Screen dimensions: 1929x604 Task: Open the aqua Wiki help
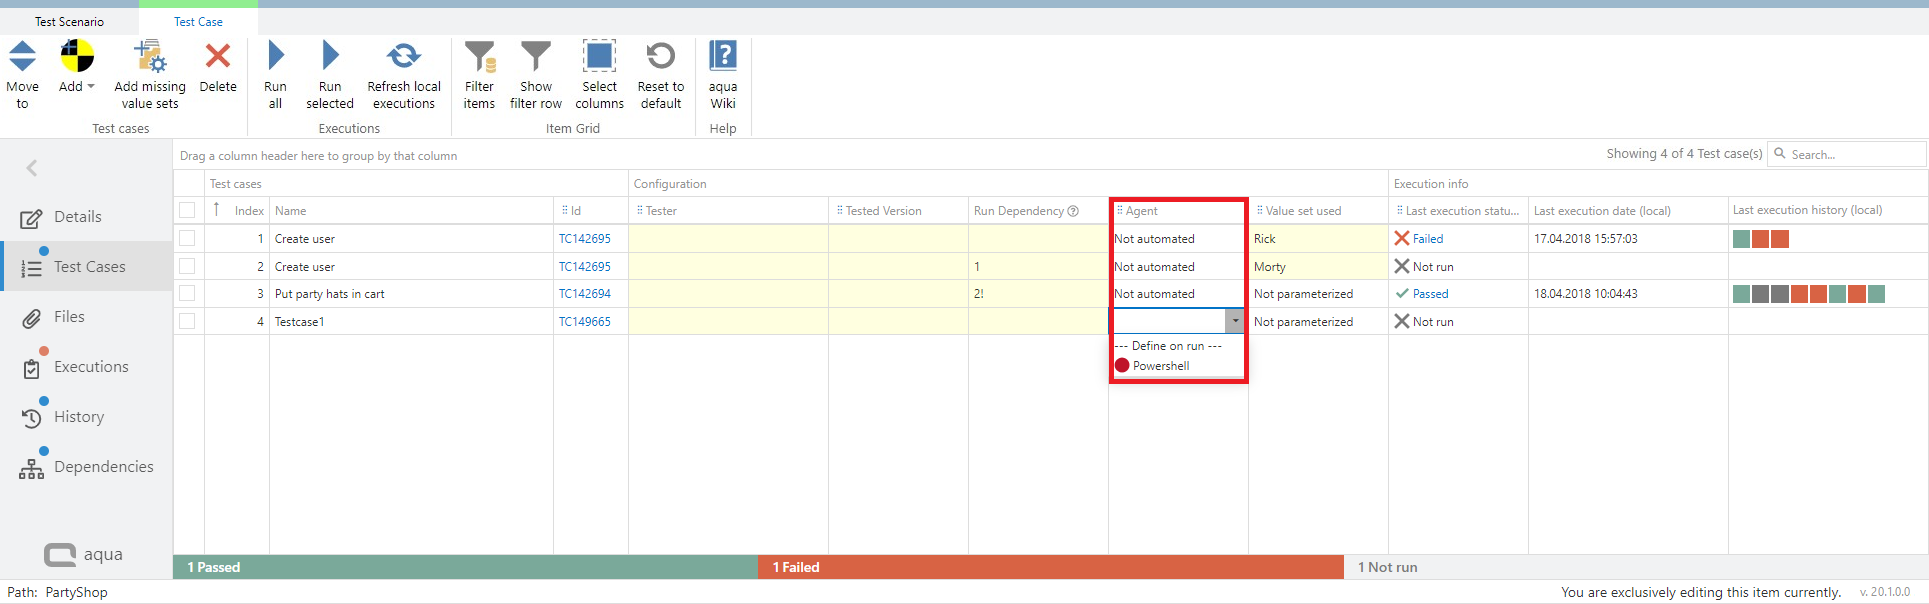click(723, 56)
